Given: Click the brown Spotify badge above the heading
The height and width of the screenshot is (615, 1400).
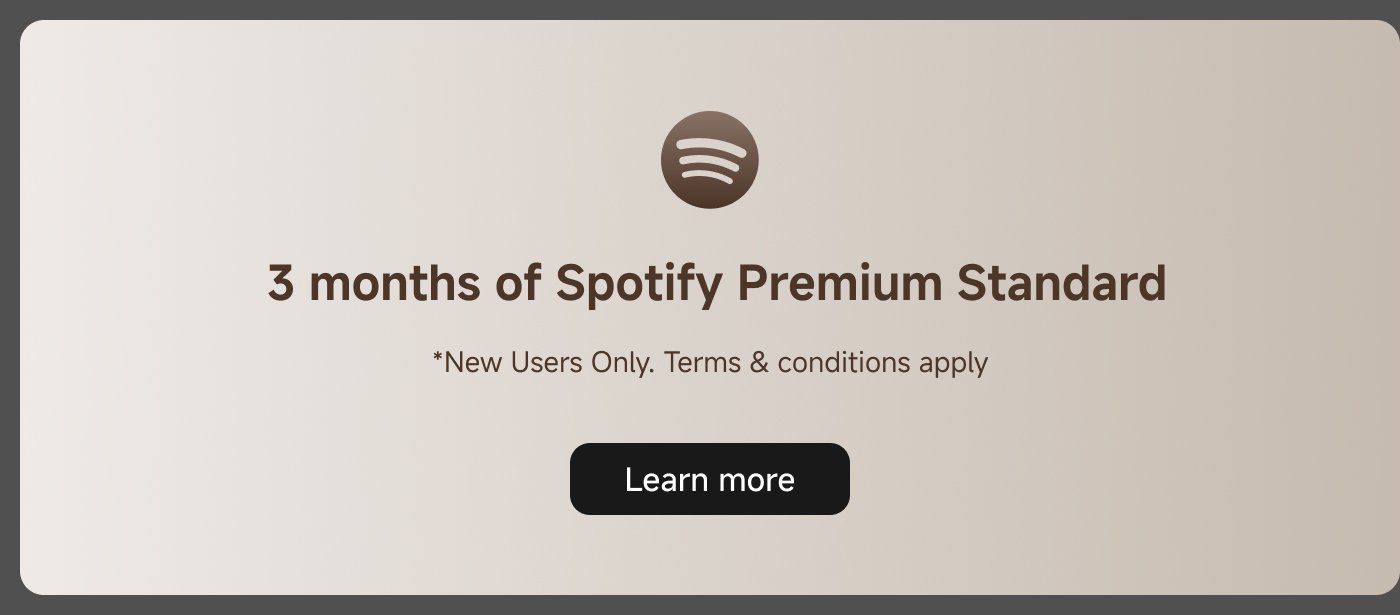Looking at the screenshot, I should click(709, 159).
